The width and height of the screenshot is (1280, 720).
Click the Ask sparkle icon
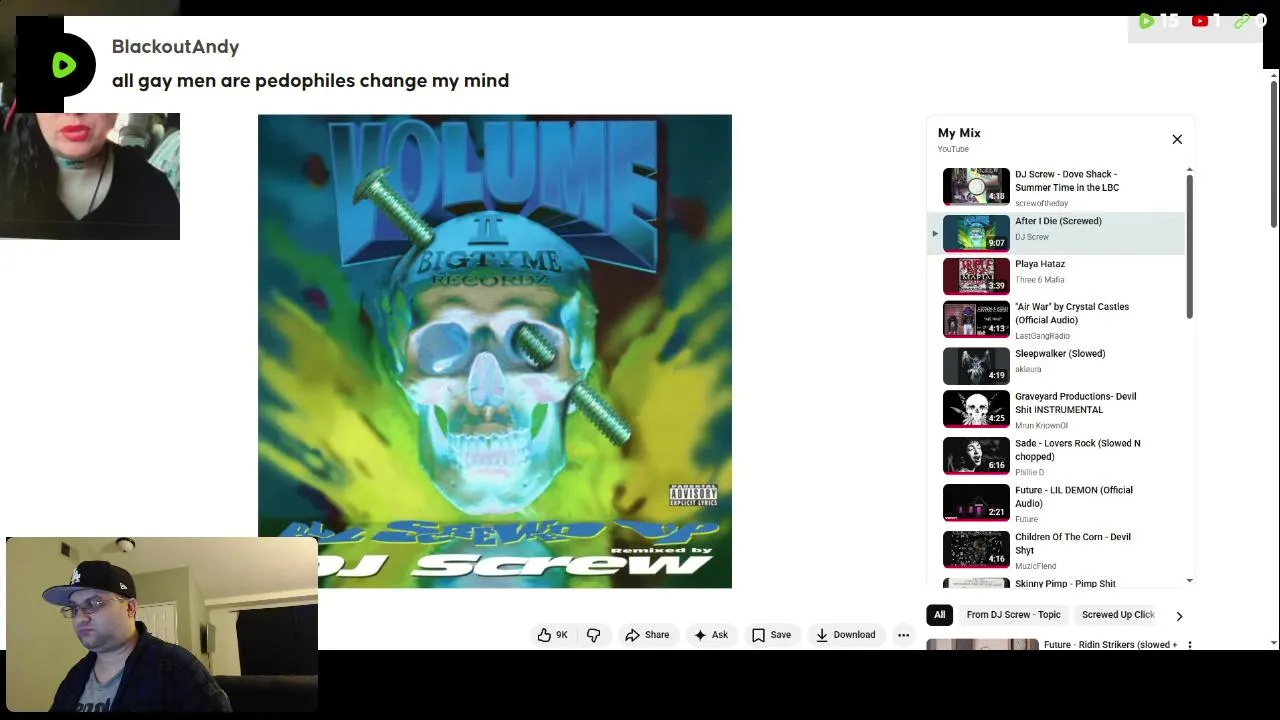700,635
